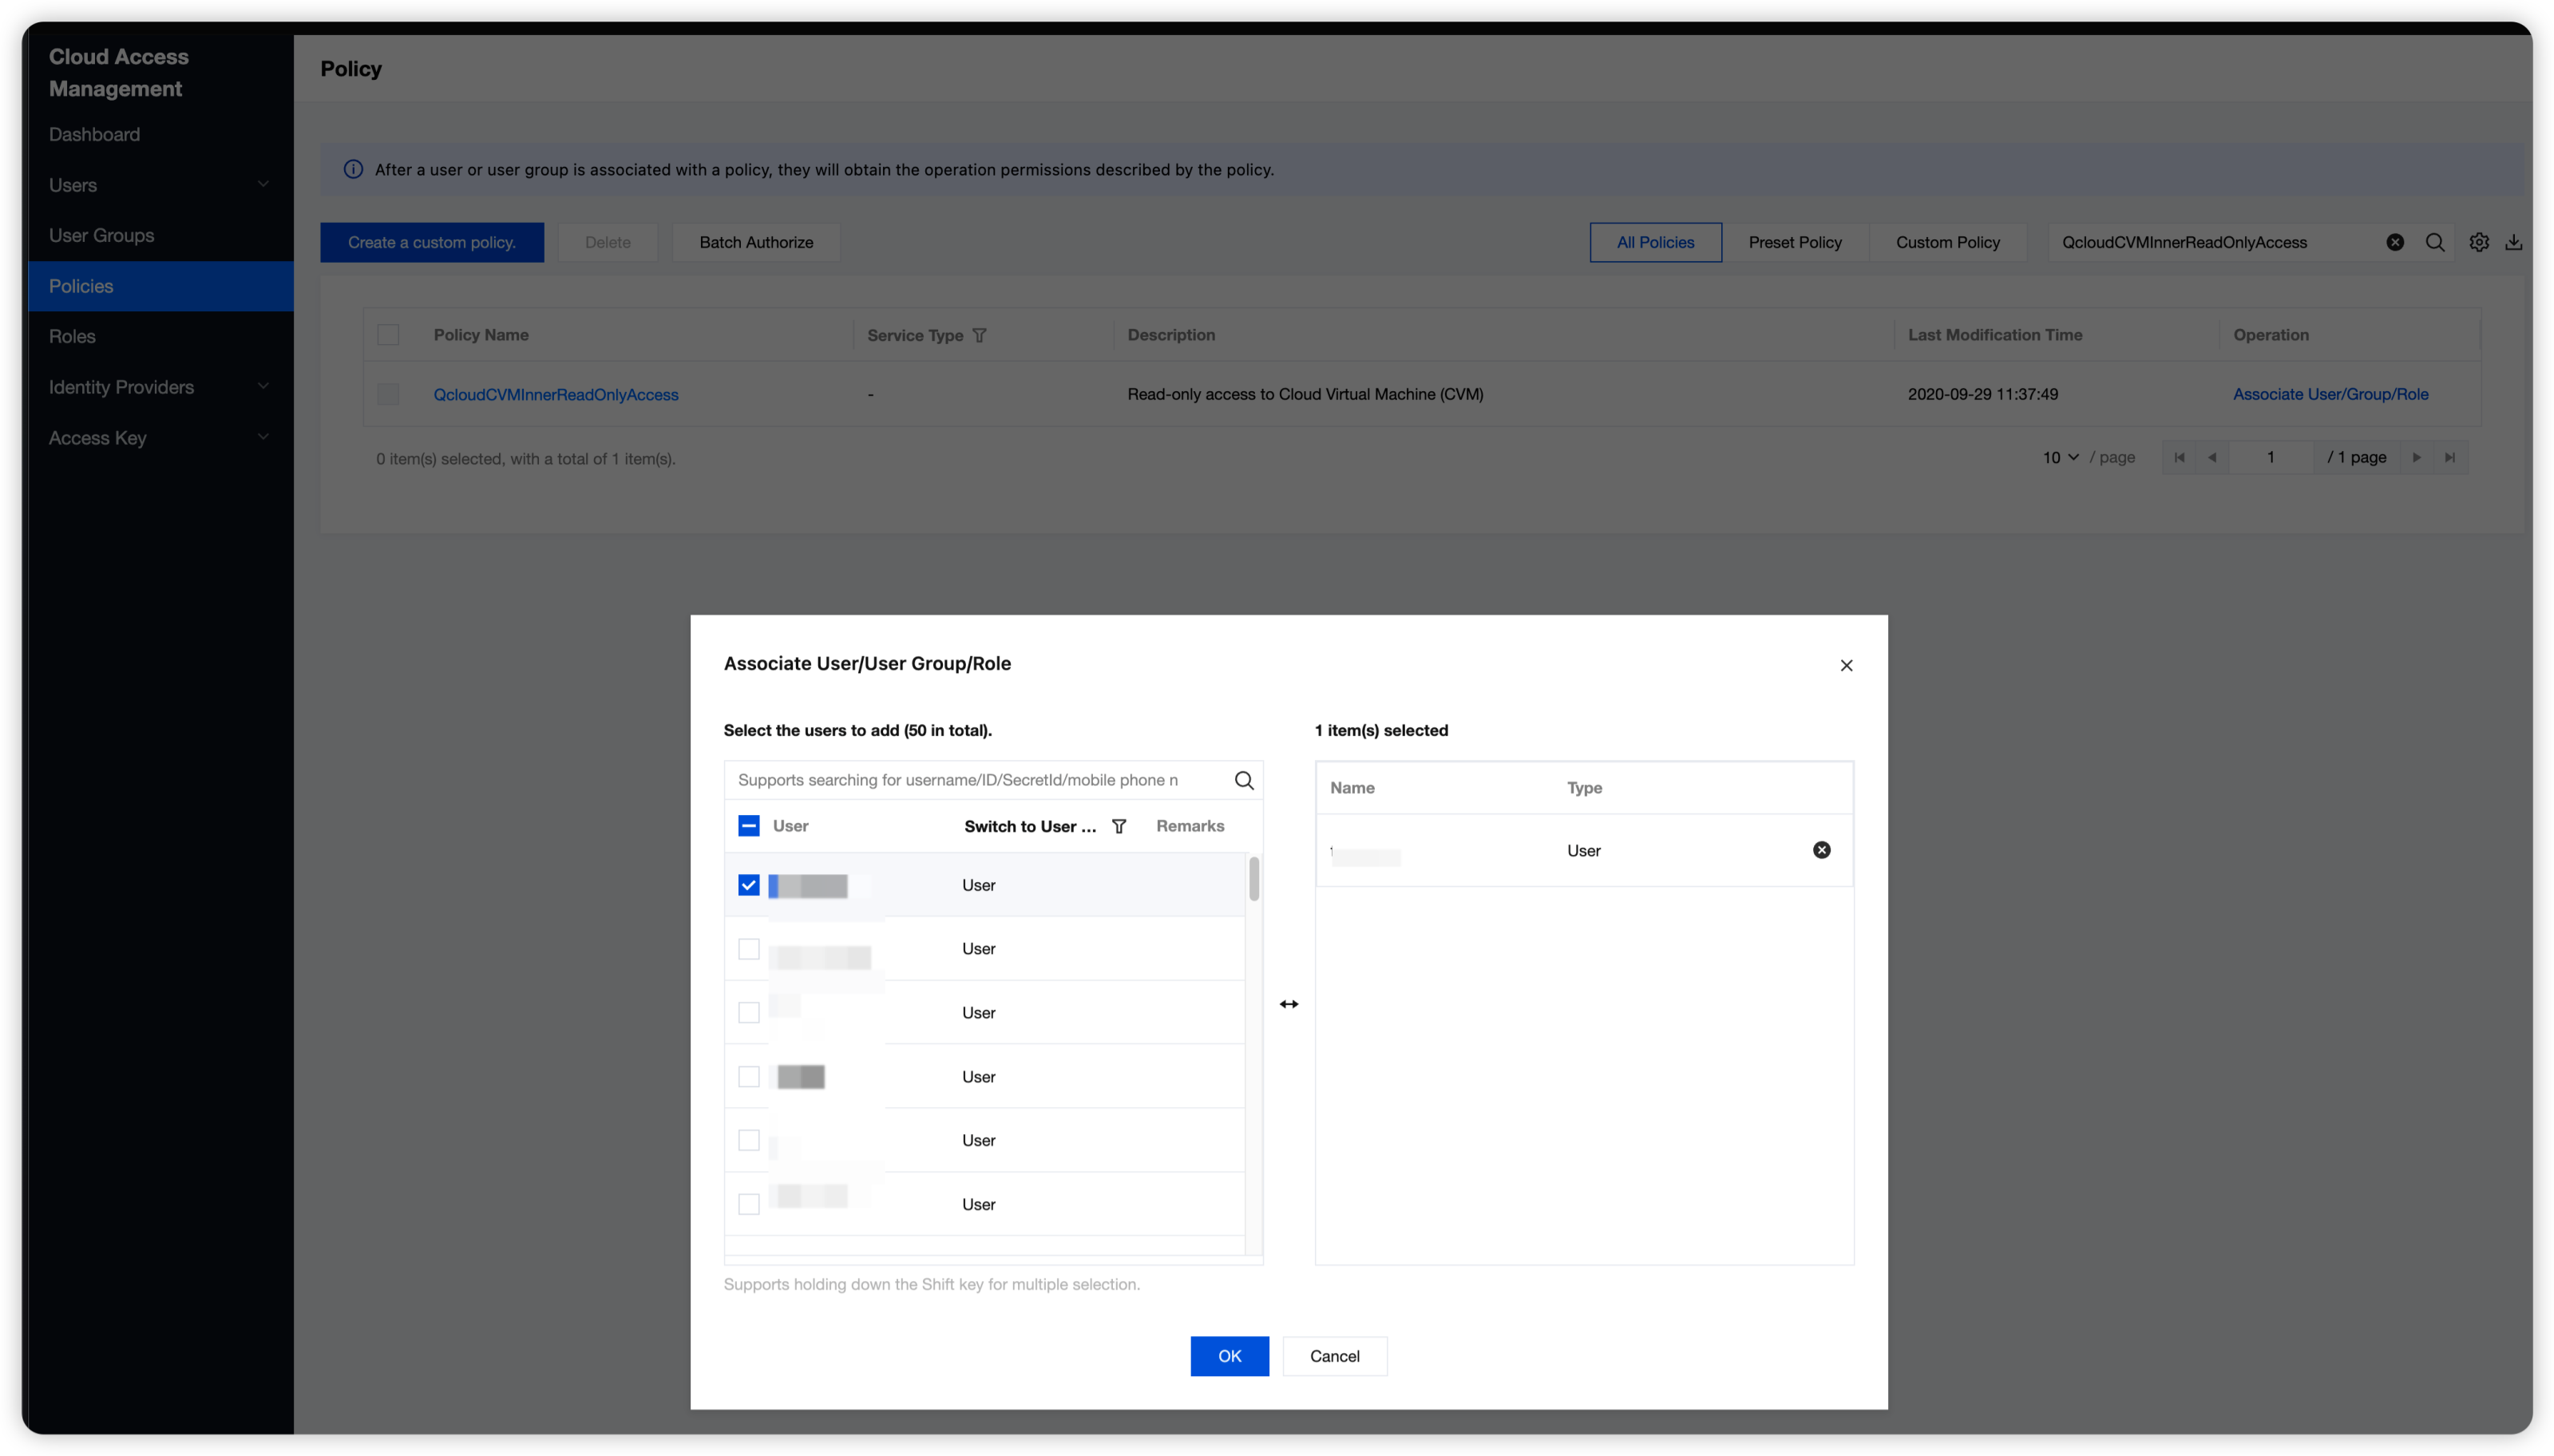The image size is (2554, 1456).
Task: Click the user list scrollbar thumb
Action: point(1254,879)
